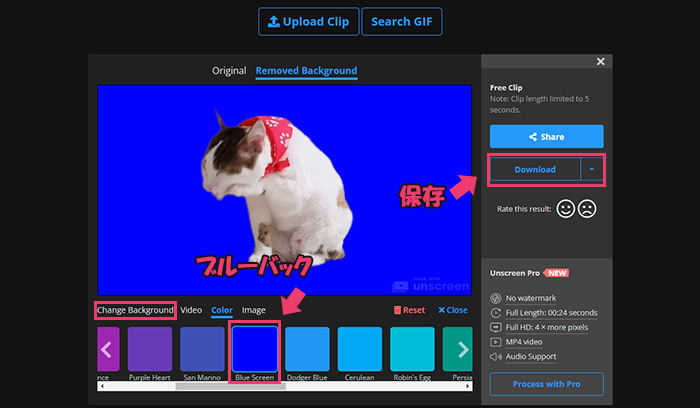Choose the Purple Heart color swatch
The width and height of the screenshot is (700, 408).
pyautogui.click(x=149, y=349)
